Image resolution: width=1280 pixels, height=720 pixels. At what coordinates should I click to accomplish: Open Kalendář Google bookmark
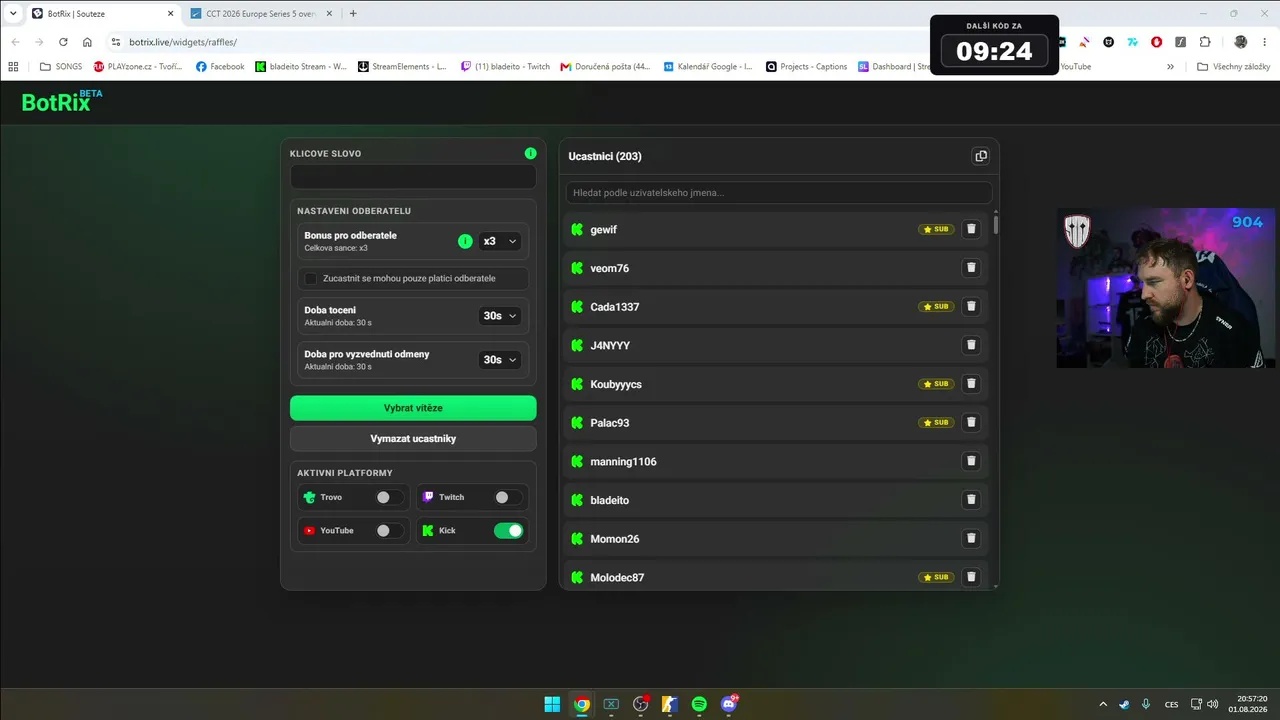coord(708,67)
